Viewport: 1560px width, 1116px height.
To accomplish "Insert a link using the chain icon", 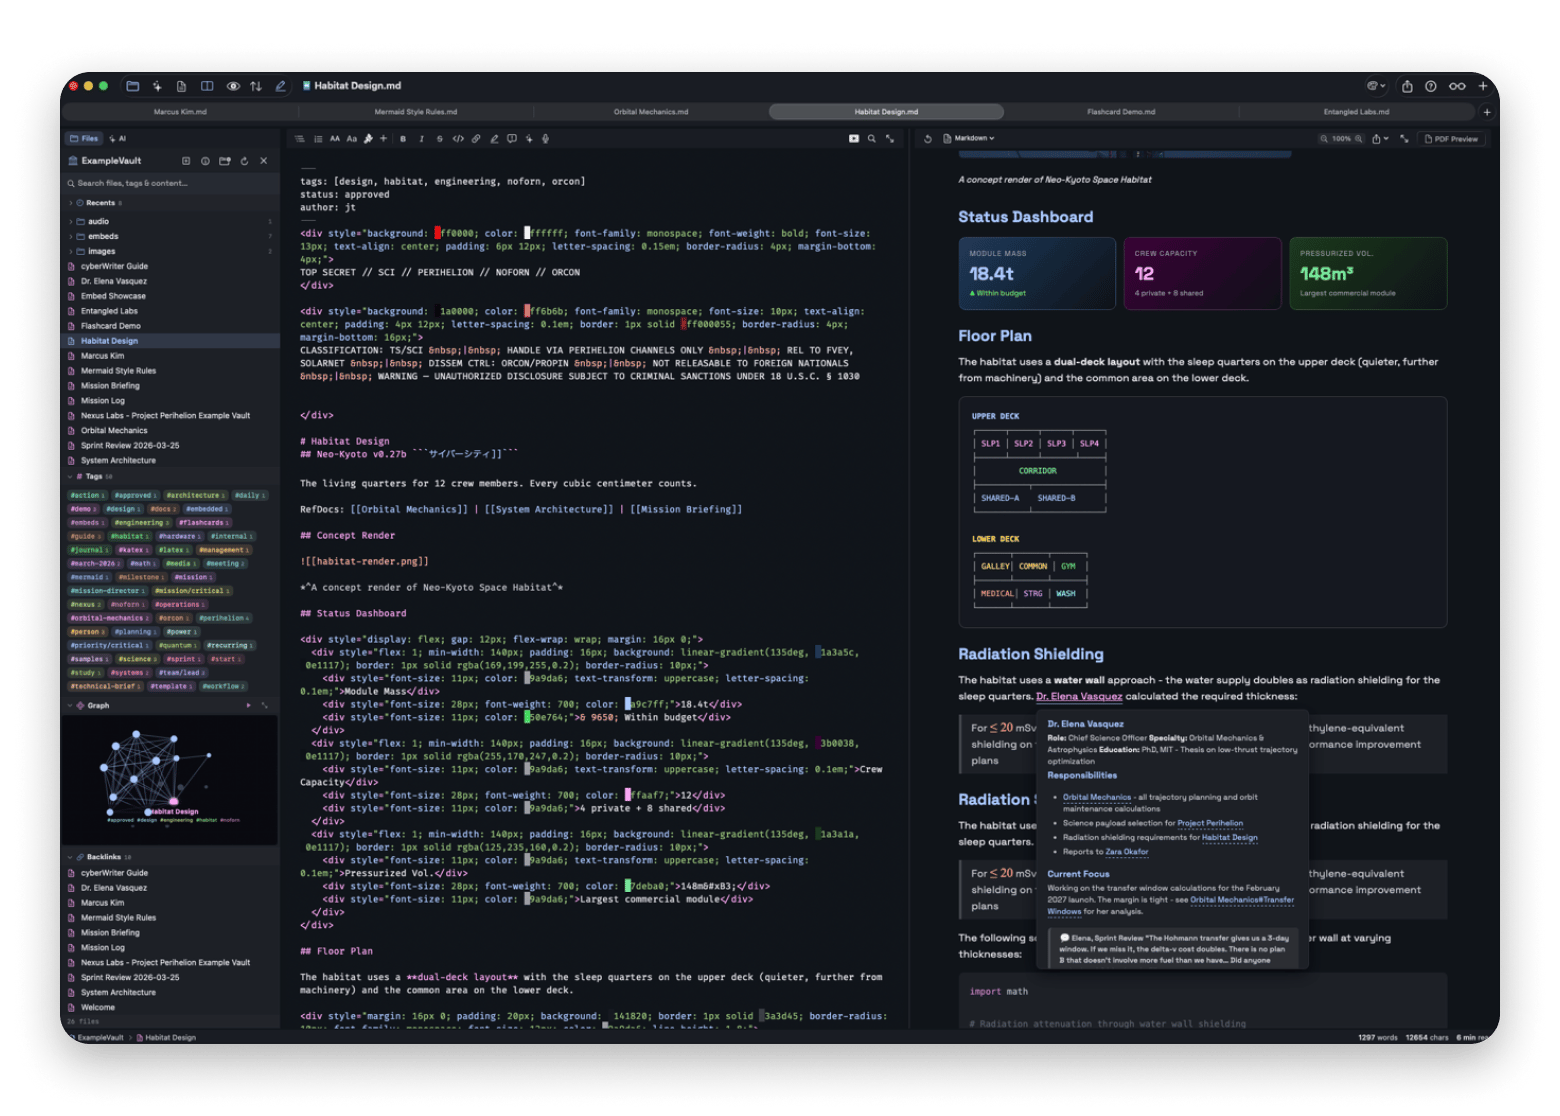I will [x=476, y=139].
